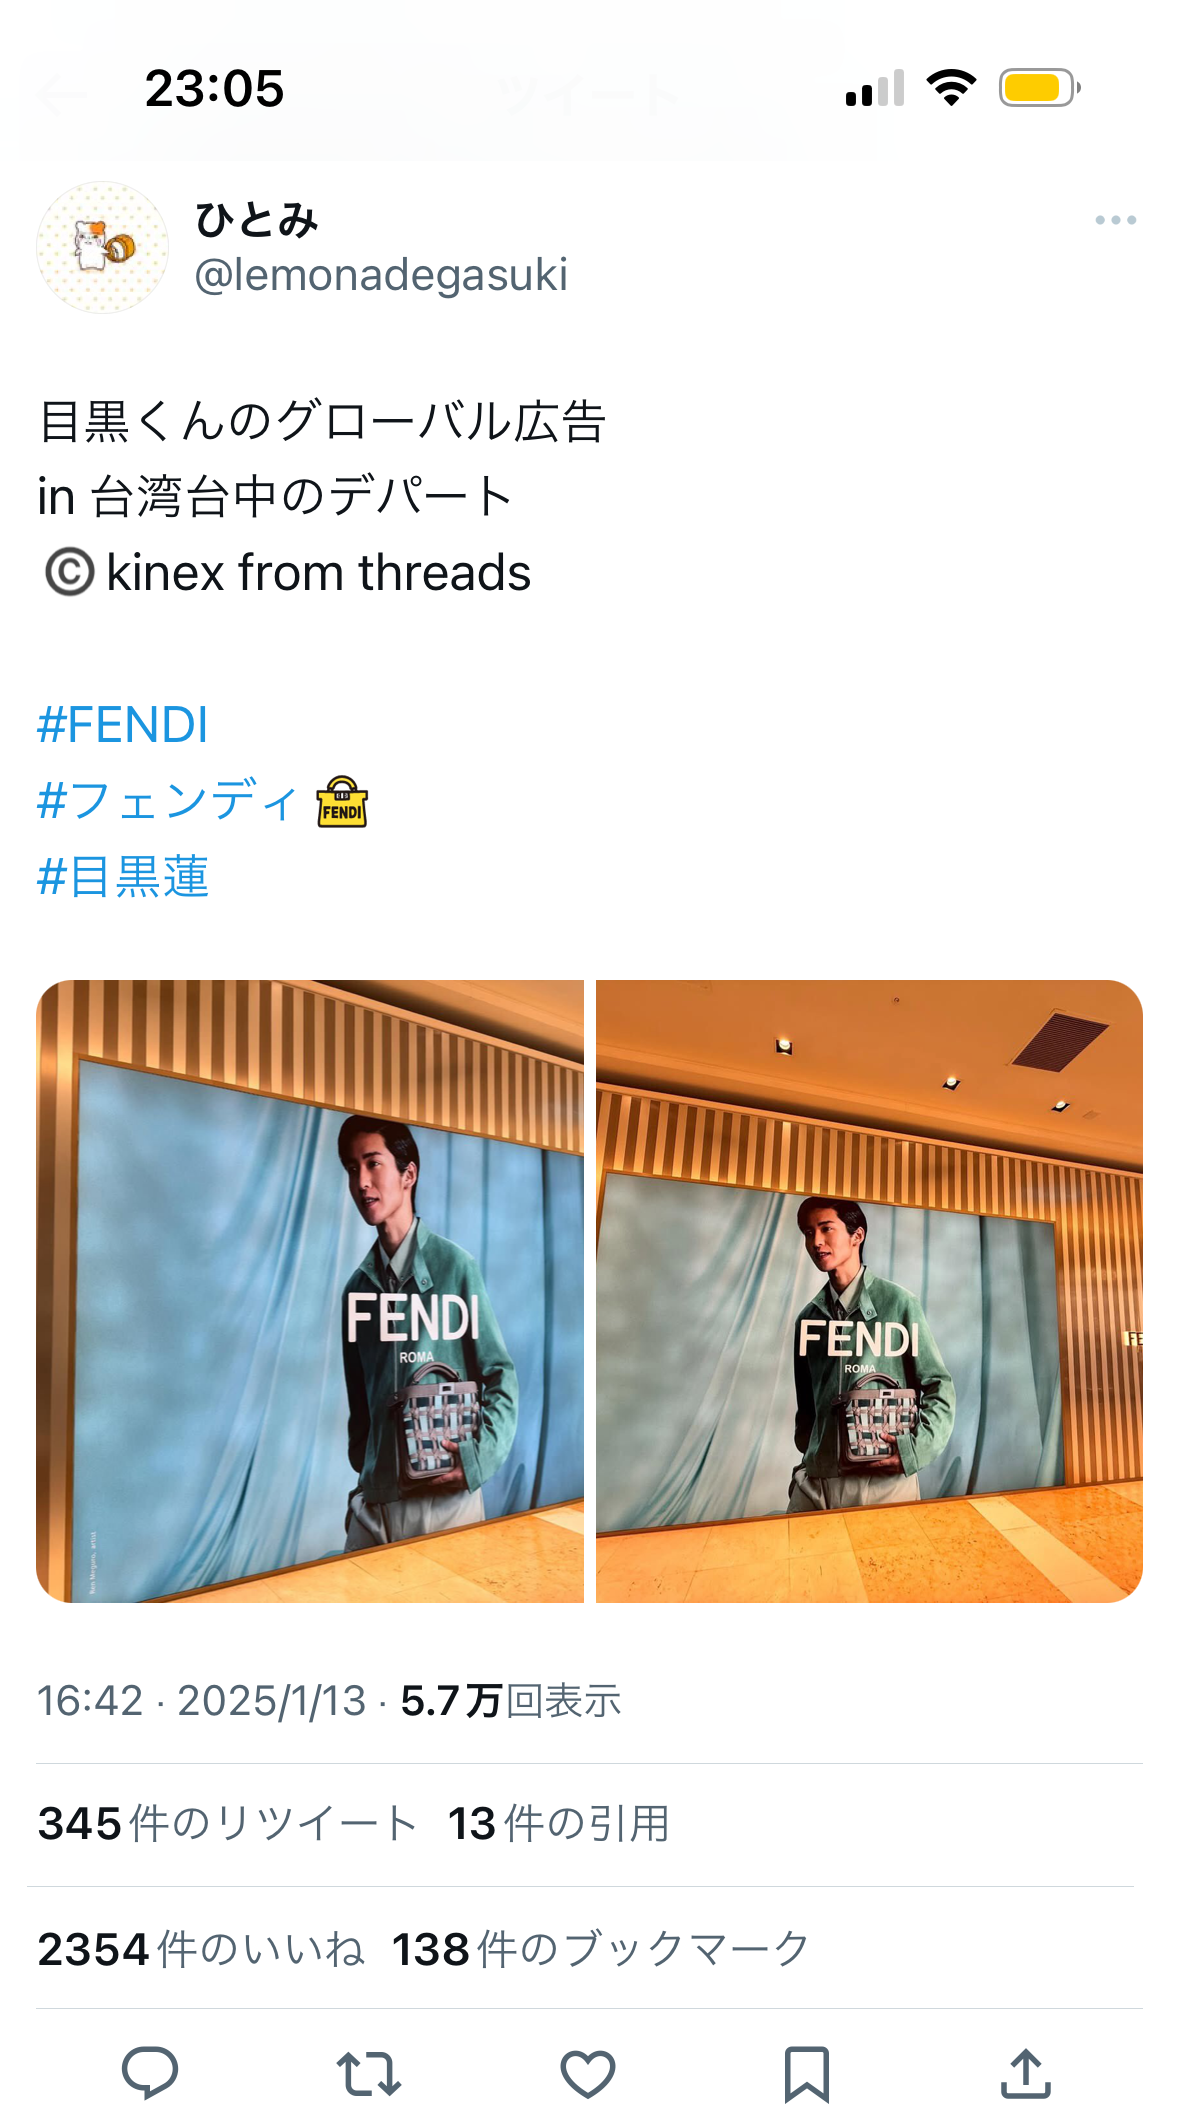
Task: Bookmark the tweet with bookmark icon
Action: (806, 2074)
